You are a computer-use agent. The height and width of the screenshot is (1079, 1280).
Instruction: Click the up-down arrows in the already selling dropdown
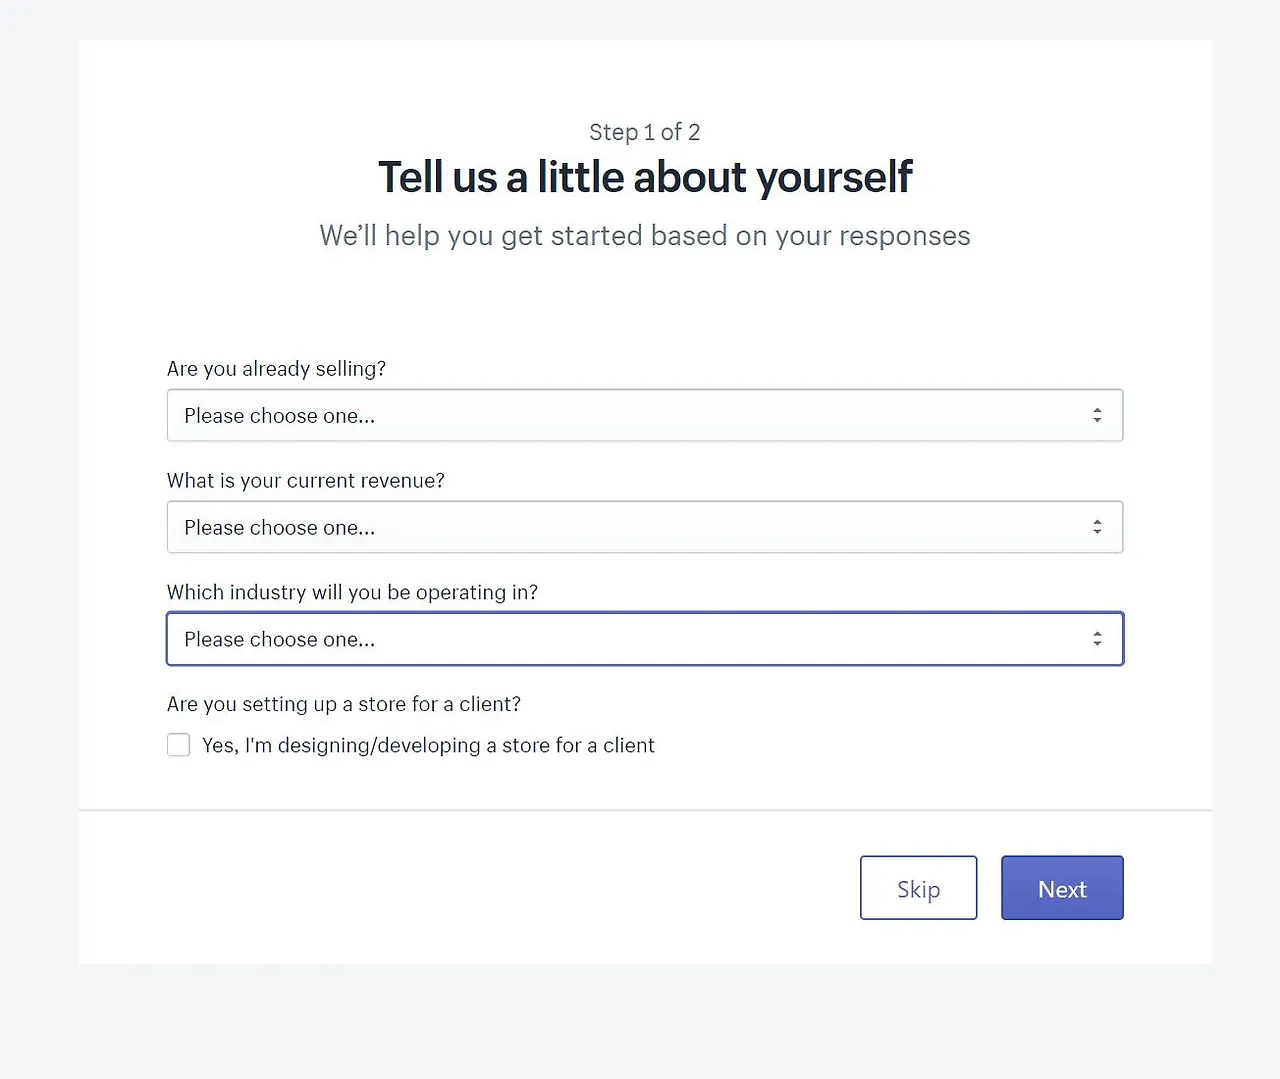click(x=1097, y=415)
